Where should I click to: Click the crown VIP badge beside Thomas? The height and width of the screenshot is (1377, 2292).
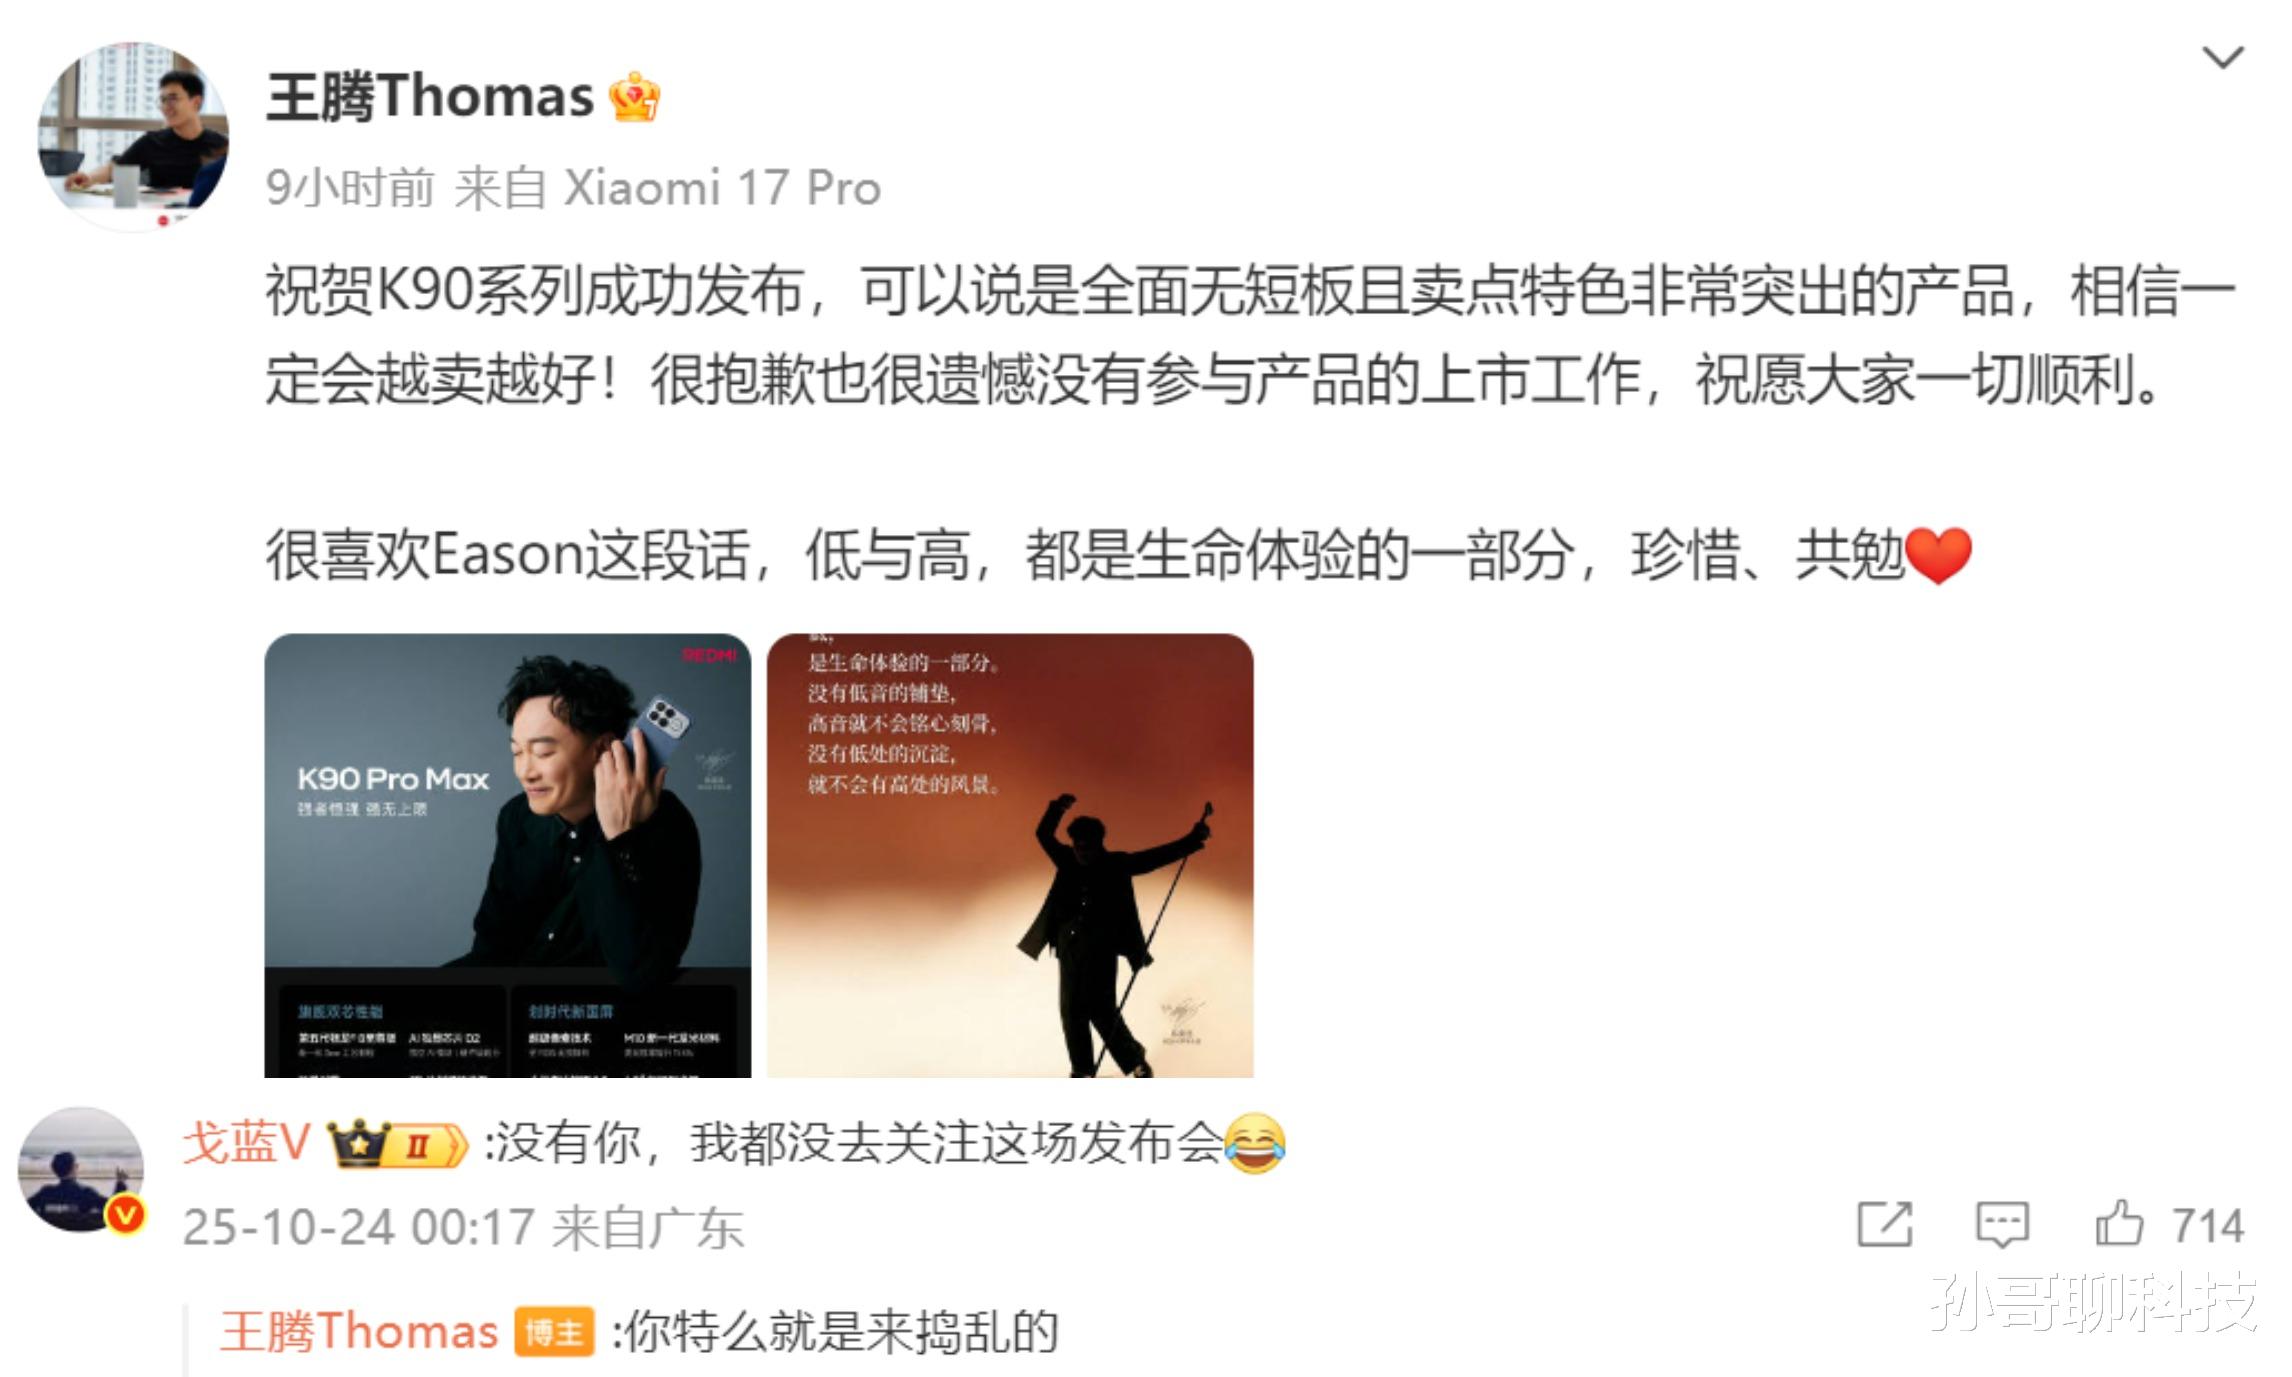[635, 98]
